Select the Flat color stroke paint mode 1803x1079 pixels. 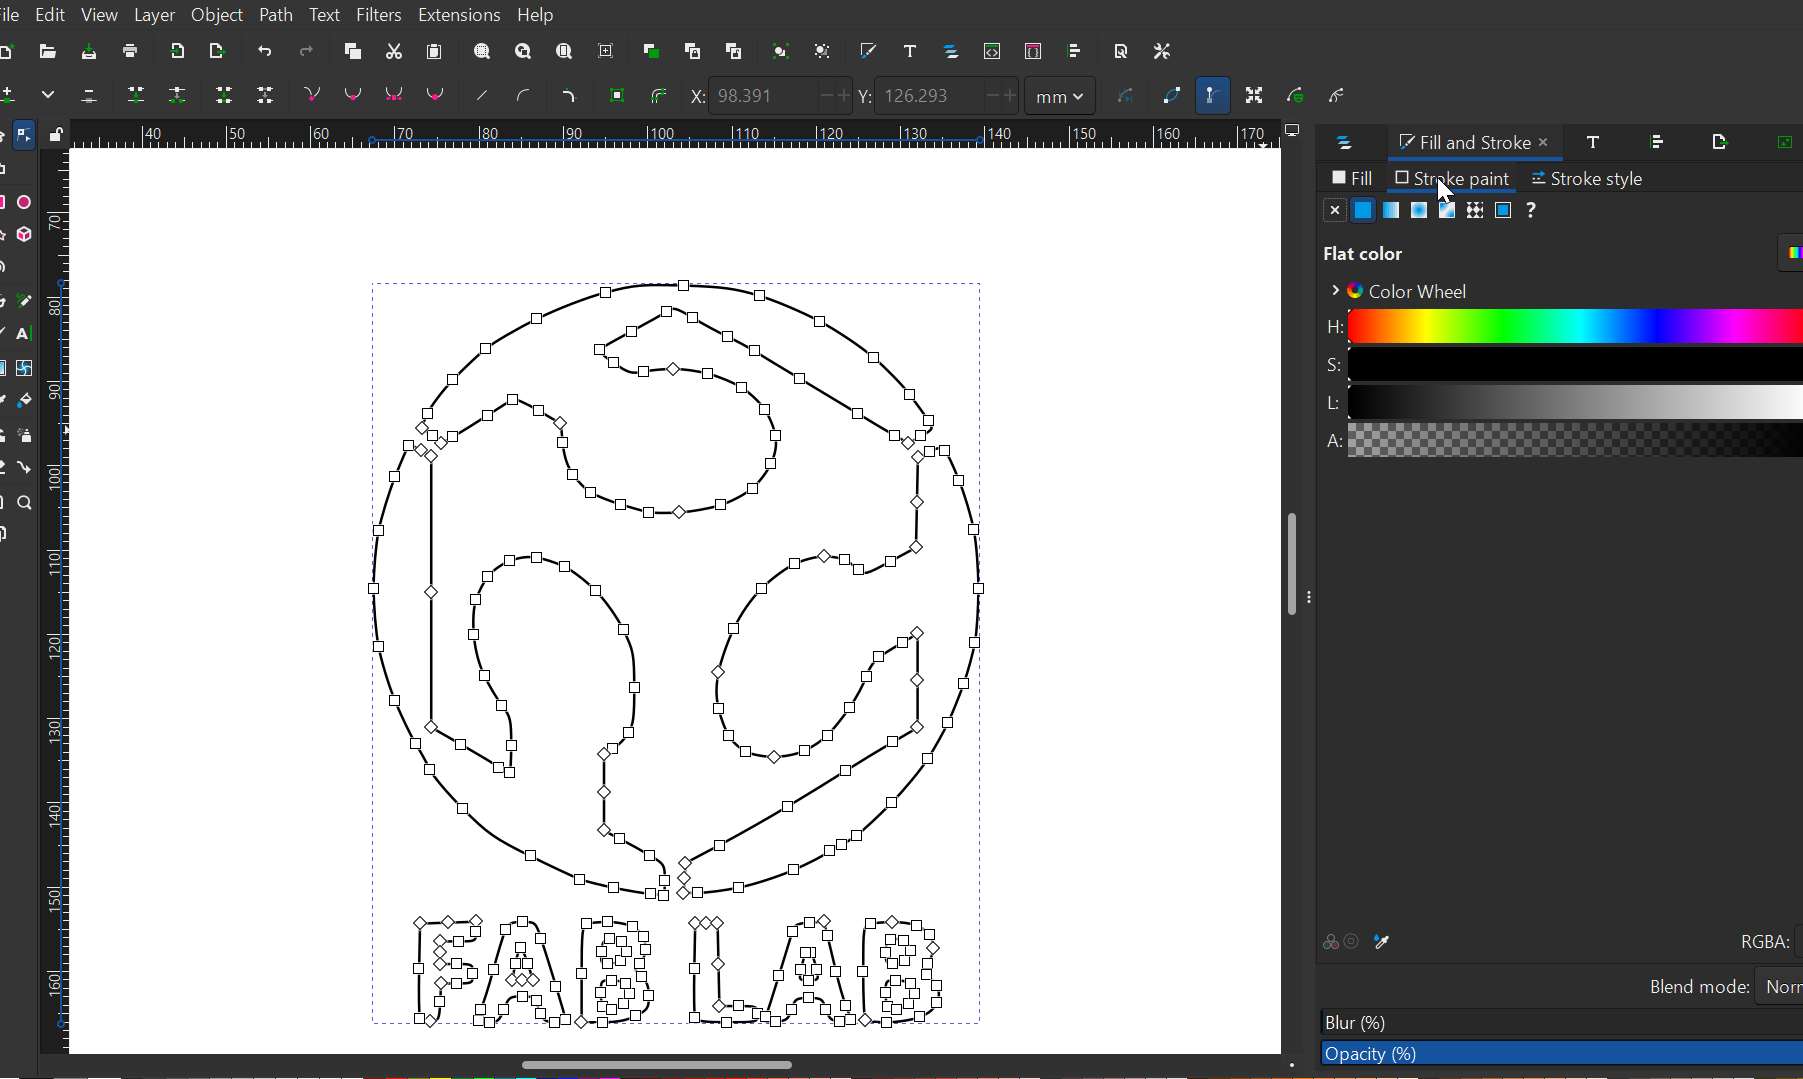coord(1363,210)
